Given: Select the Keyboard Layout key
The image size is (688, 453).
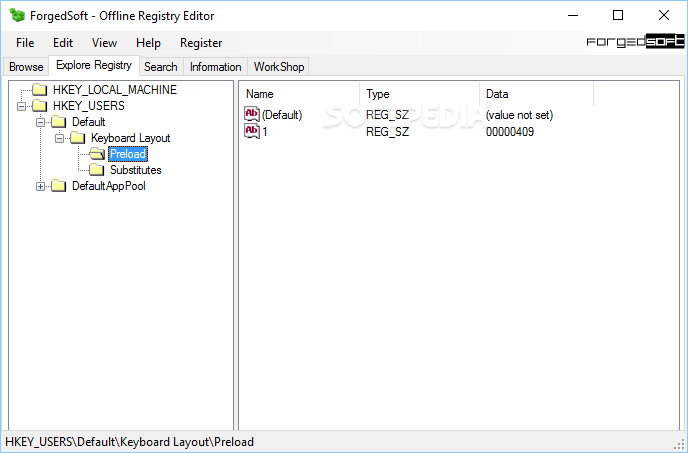Looking at the screenshot, I should point(130,138).
